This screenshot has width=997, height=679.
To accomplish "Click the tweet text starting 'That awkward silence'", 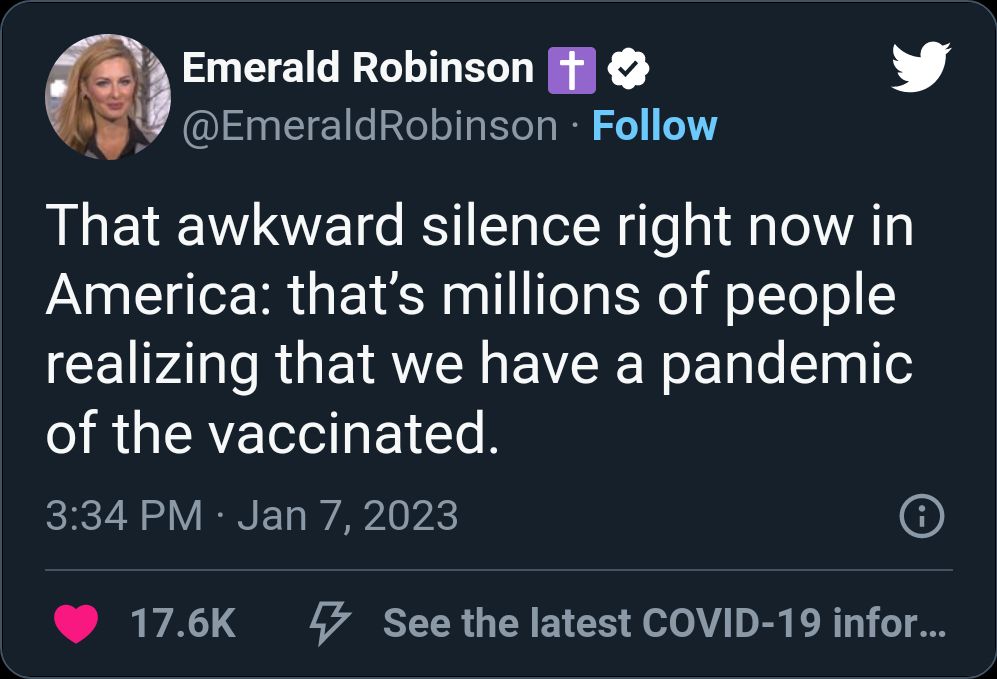I will 478,228.
